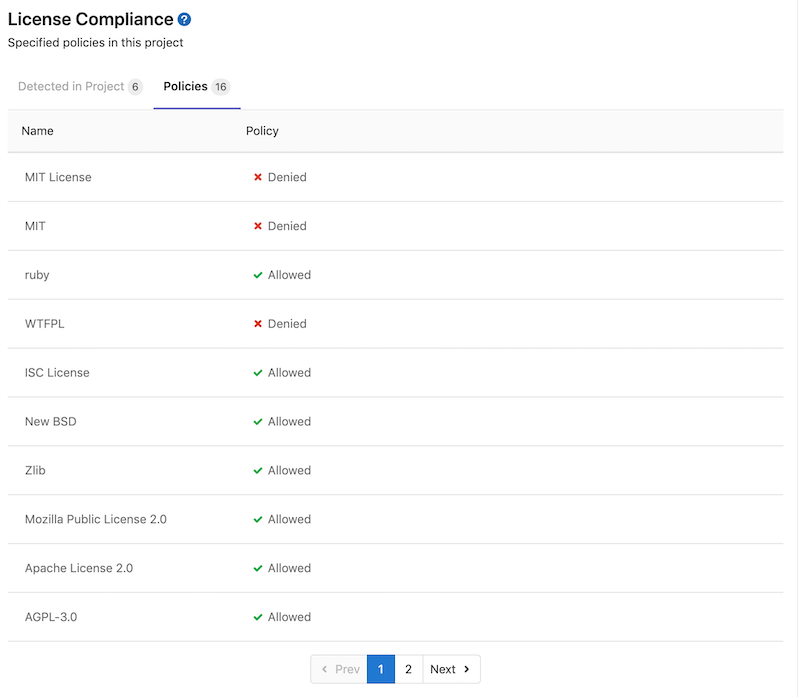Click the Policies count badge 16
The width and height of the screenshot is (798, 697).
tap(221, 87)
